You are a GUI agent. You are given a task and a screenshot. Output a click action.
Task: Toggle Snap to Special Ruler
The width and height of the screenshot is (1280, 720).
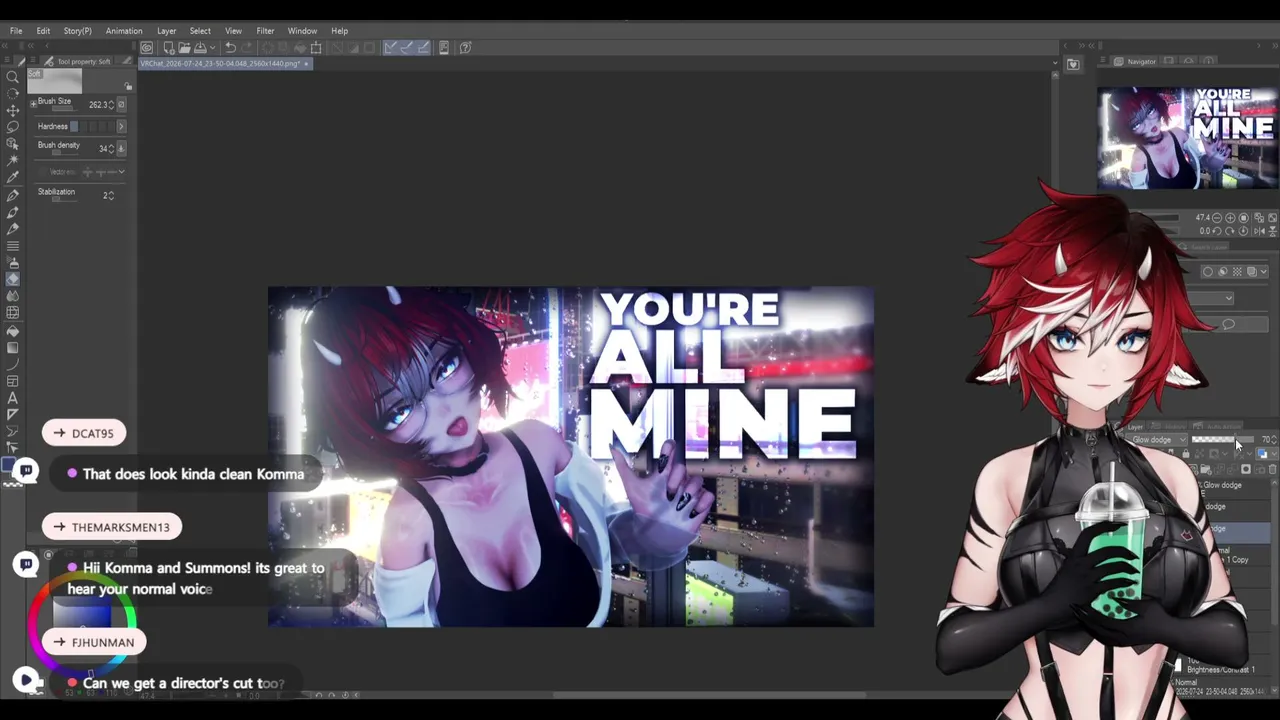407,47
